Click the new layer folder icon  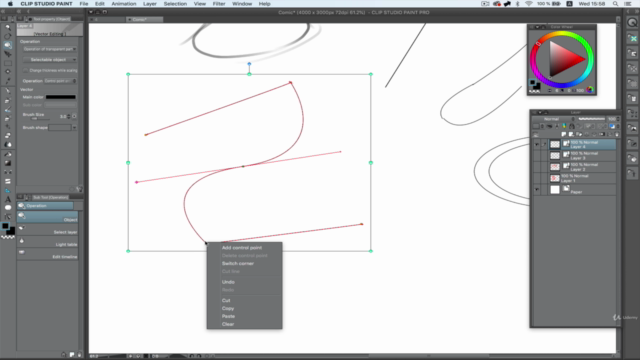coord(579,134)
